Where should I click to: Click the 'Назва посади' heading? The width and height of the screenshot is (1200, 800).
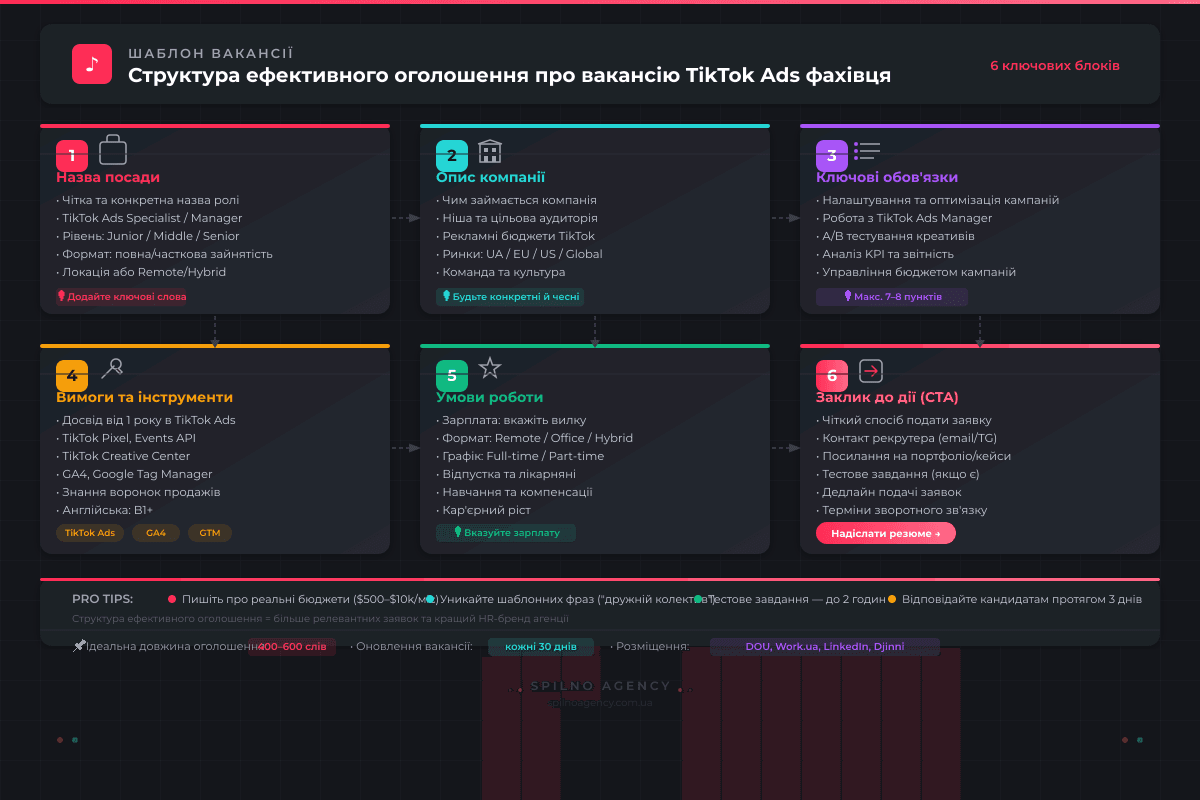(x=108, y=178)
